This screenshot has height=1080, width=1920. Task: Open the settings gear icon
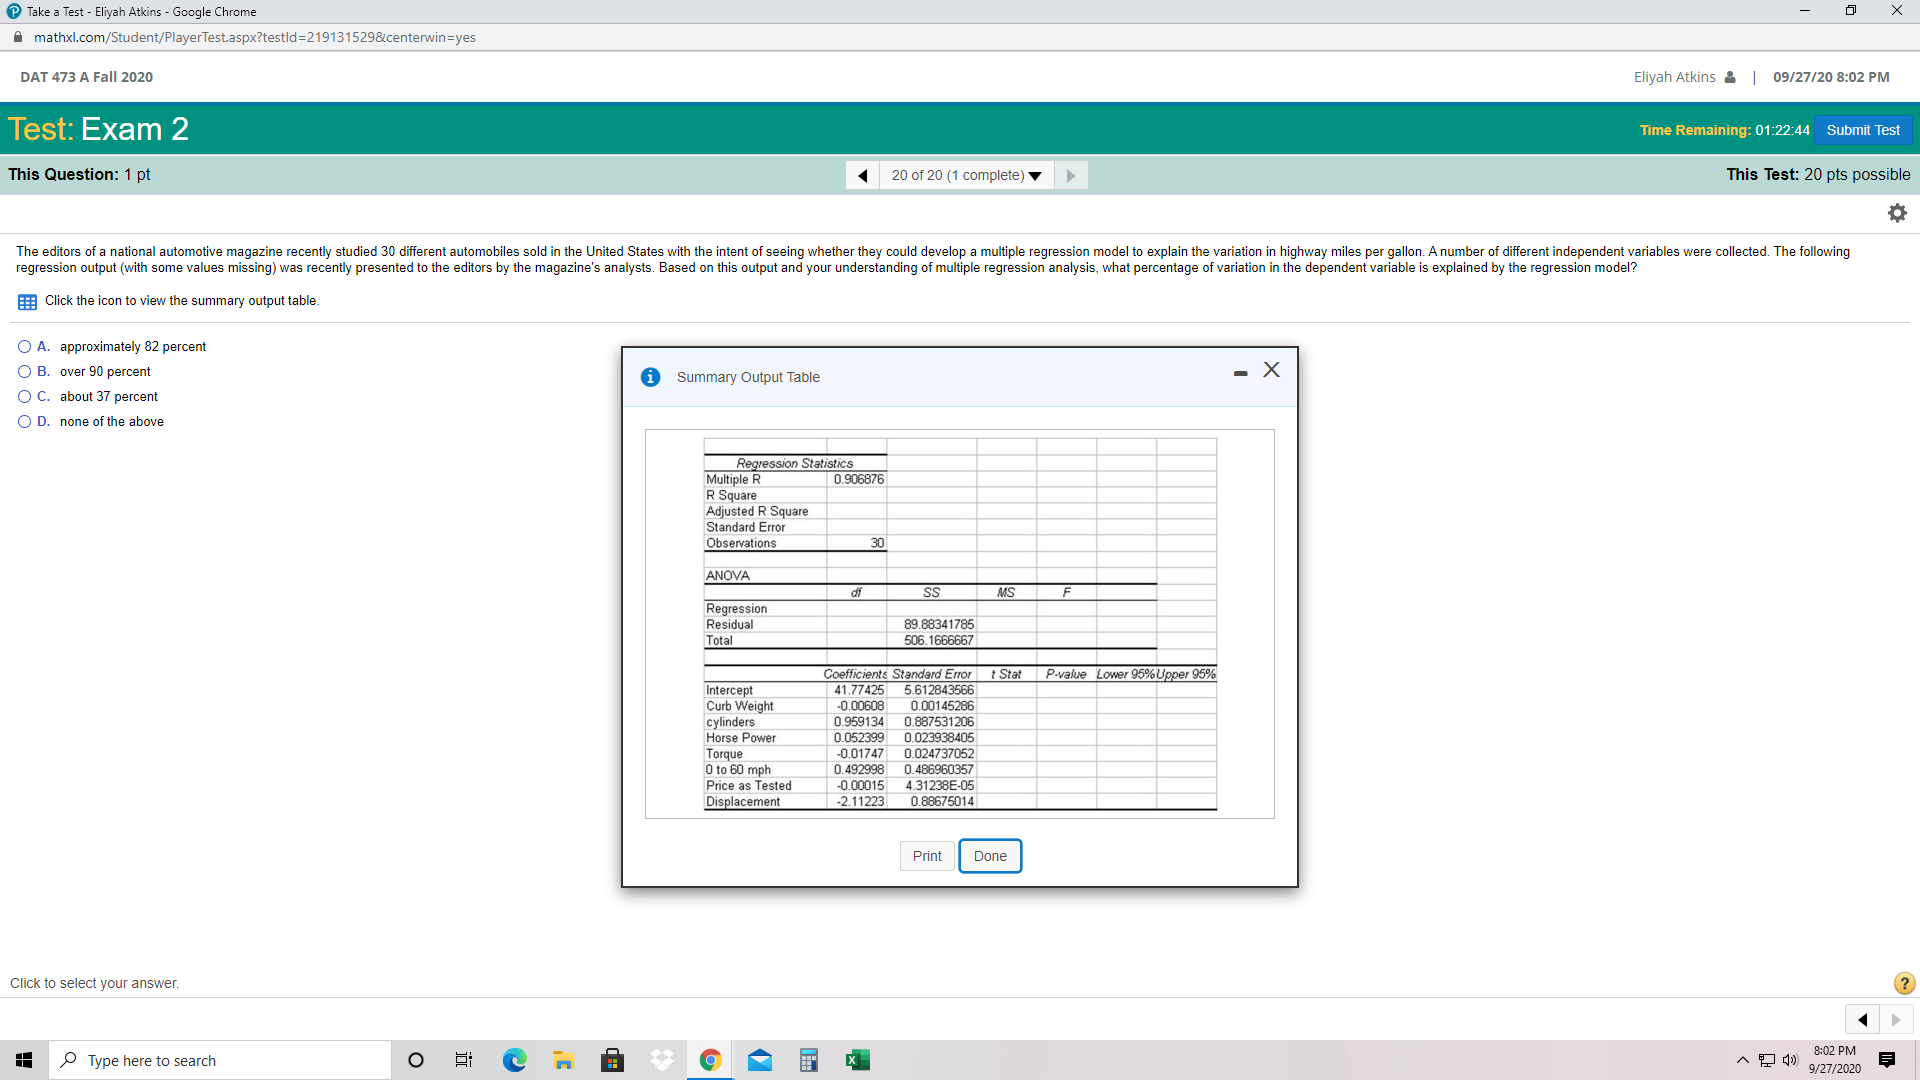[1897, 213]
